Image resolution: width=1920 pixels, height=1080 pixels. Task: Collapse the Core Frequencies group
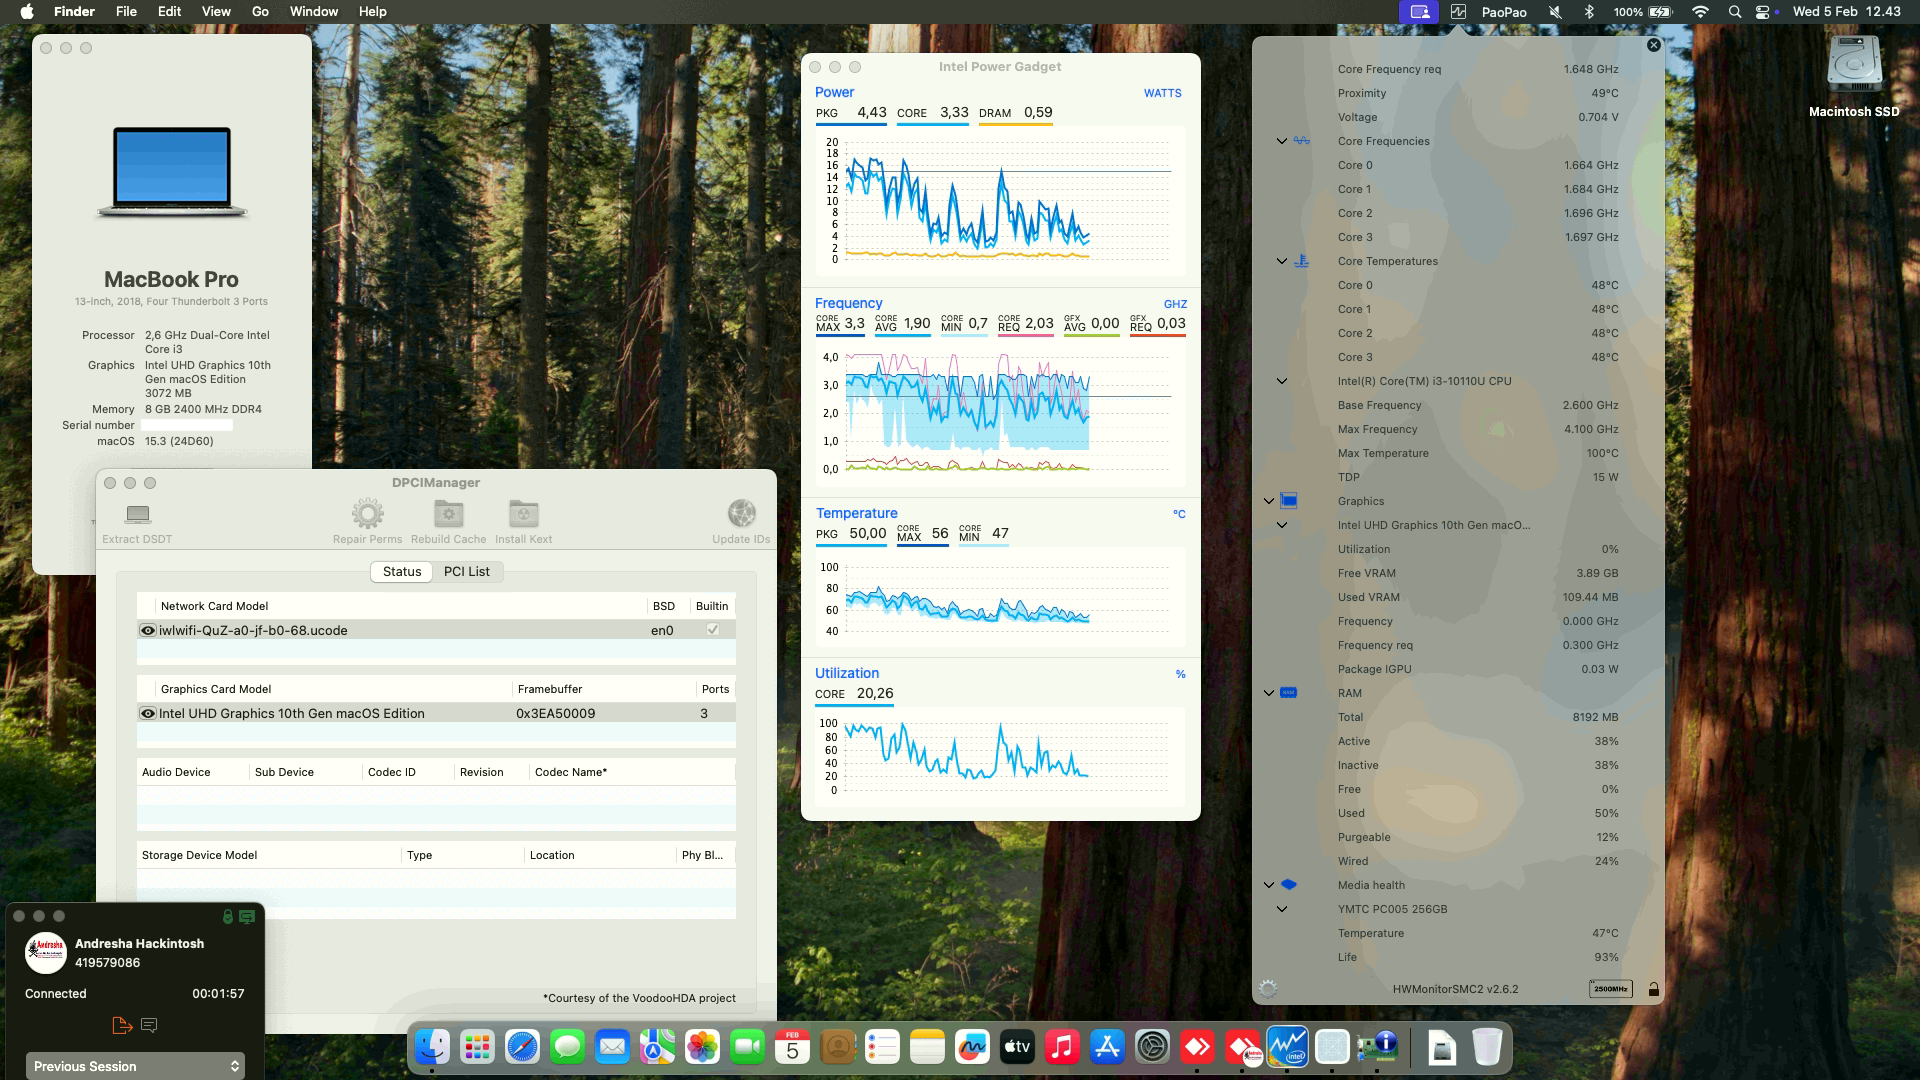point(1282,141)
